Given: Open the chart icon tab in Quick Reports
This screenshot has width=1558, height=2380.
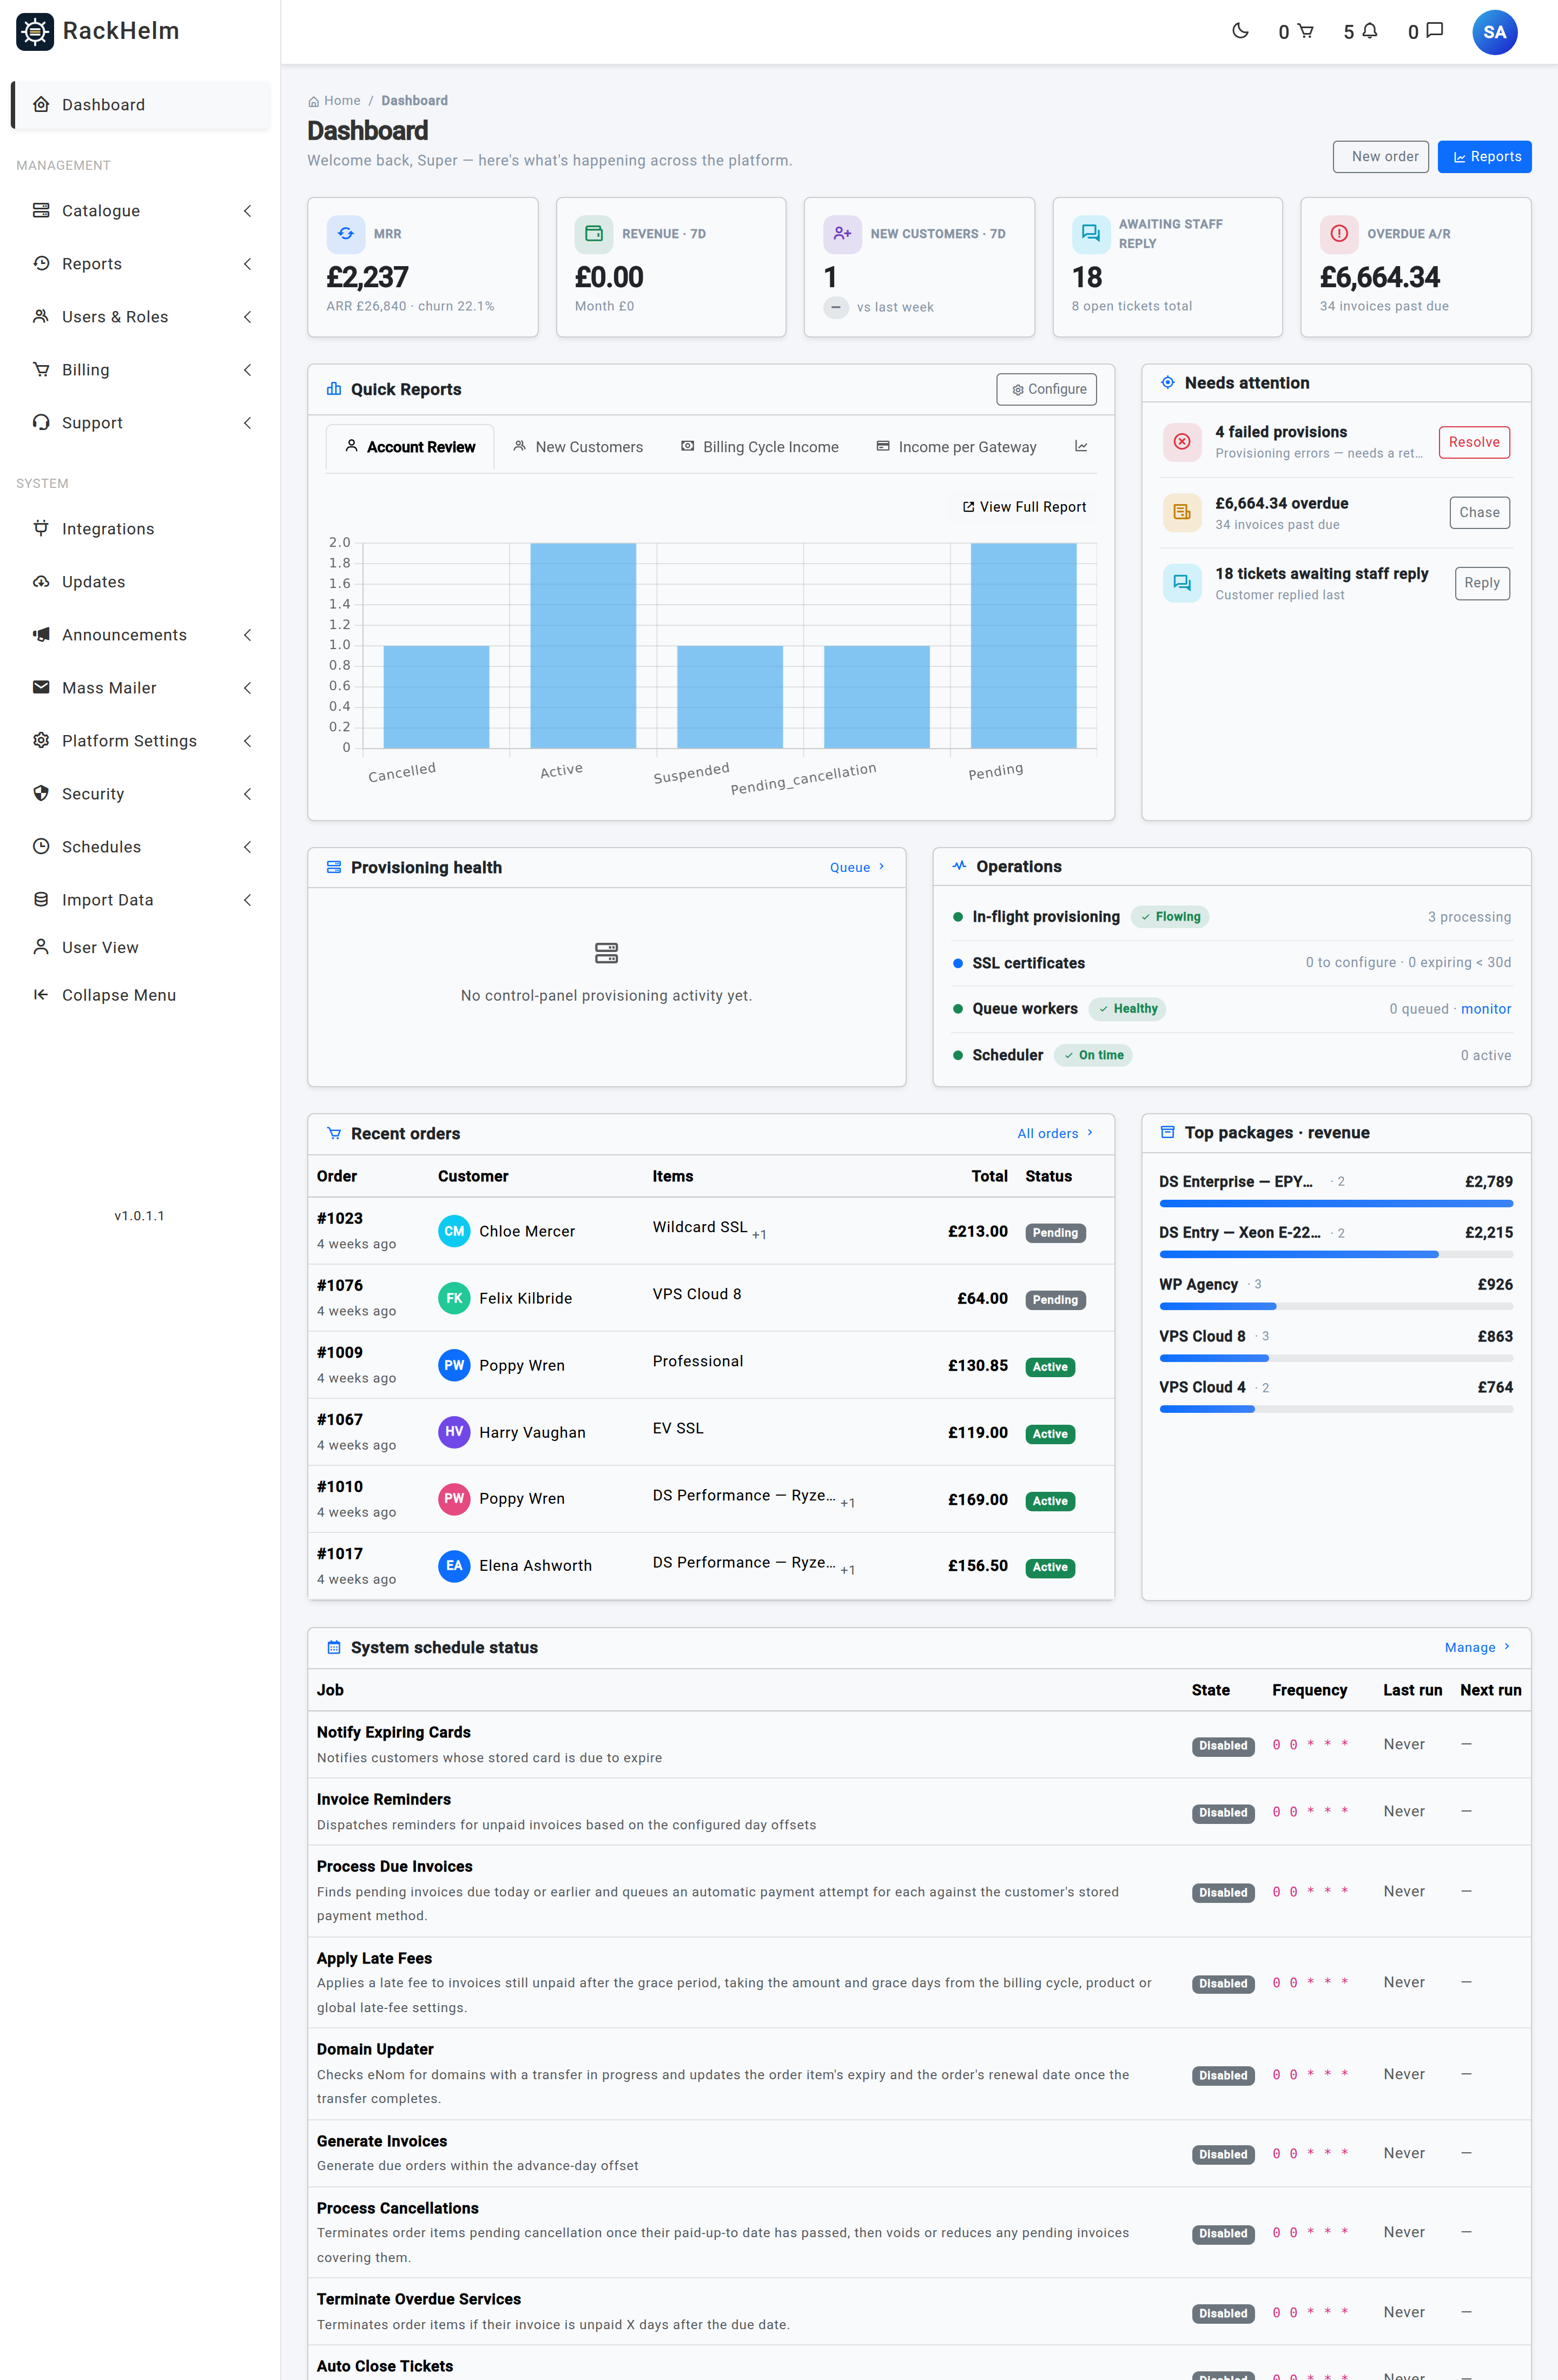Looking at the screenshot, I should tap(1081, 446).
